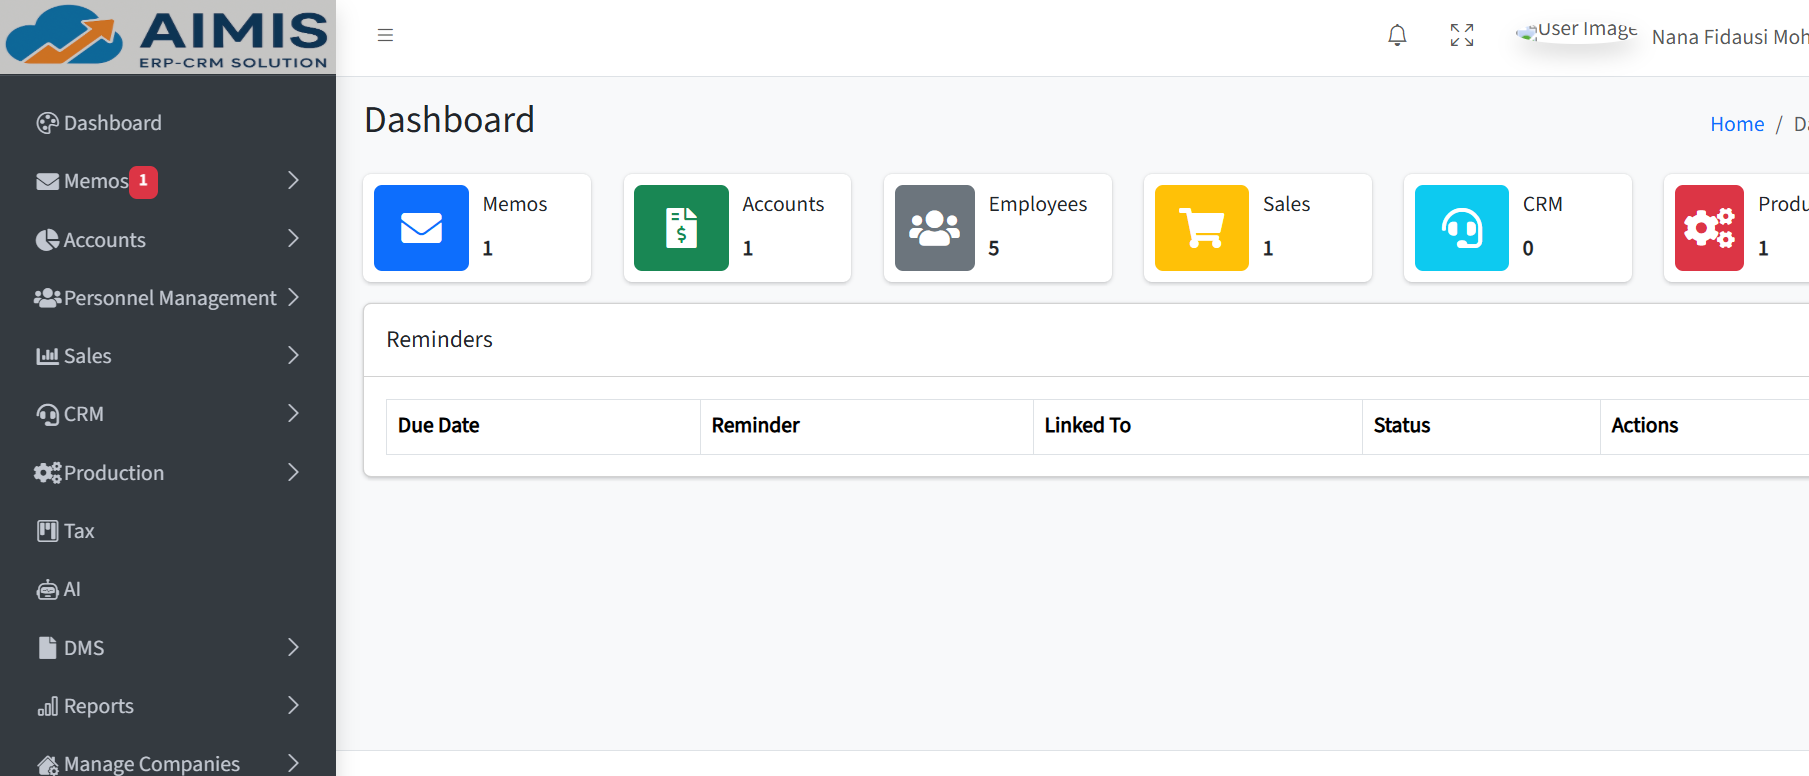Open the AI robot icon in the sidebar
This screenshot has width=1809, height=776.
coord(46,588)
